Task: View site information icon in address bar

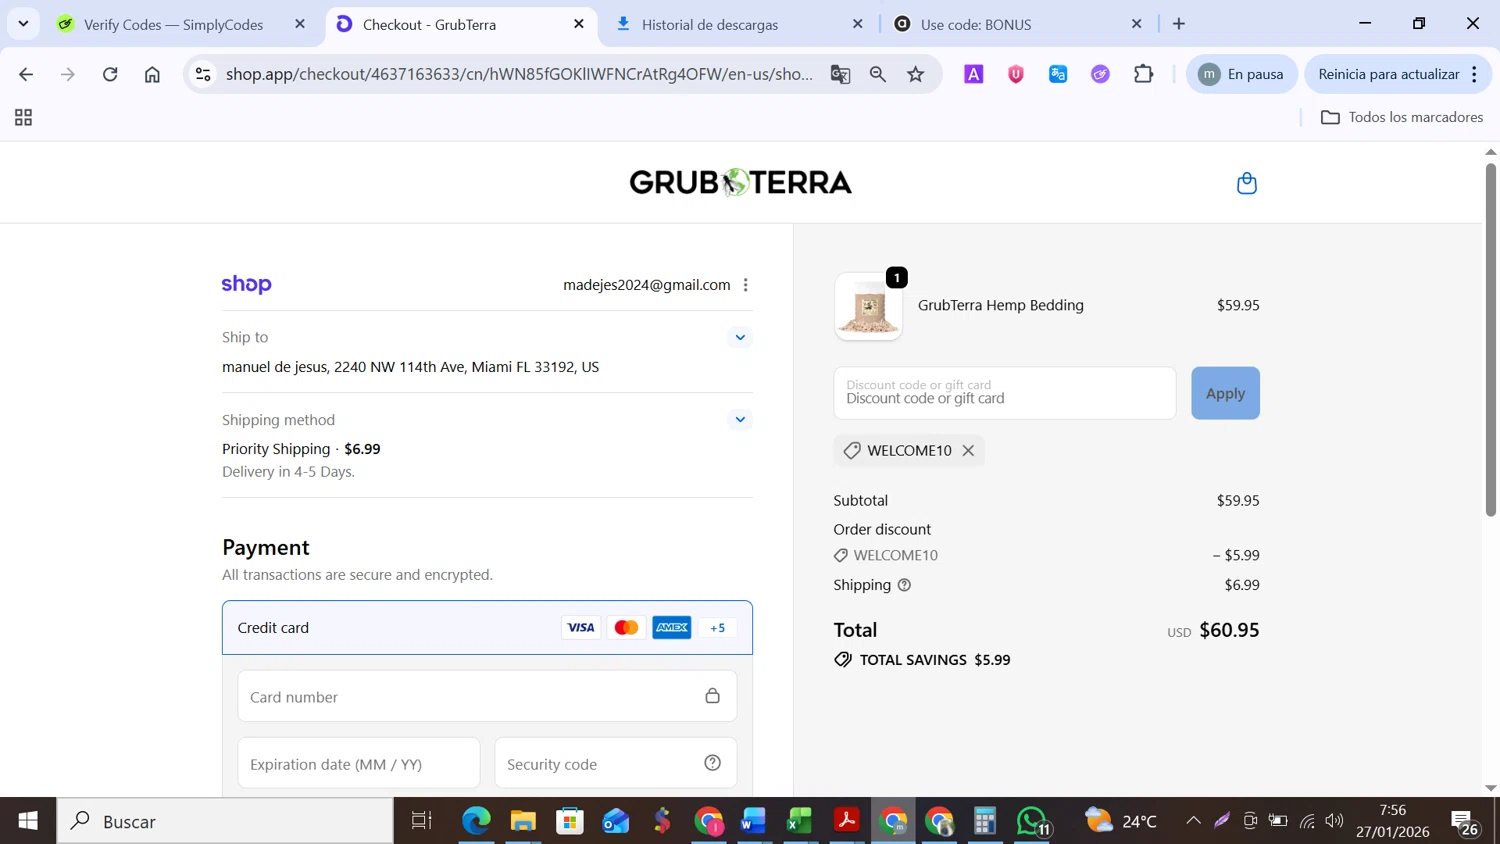Action: coord(203,74)
